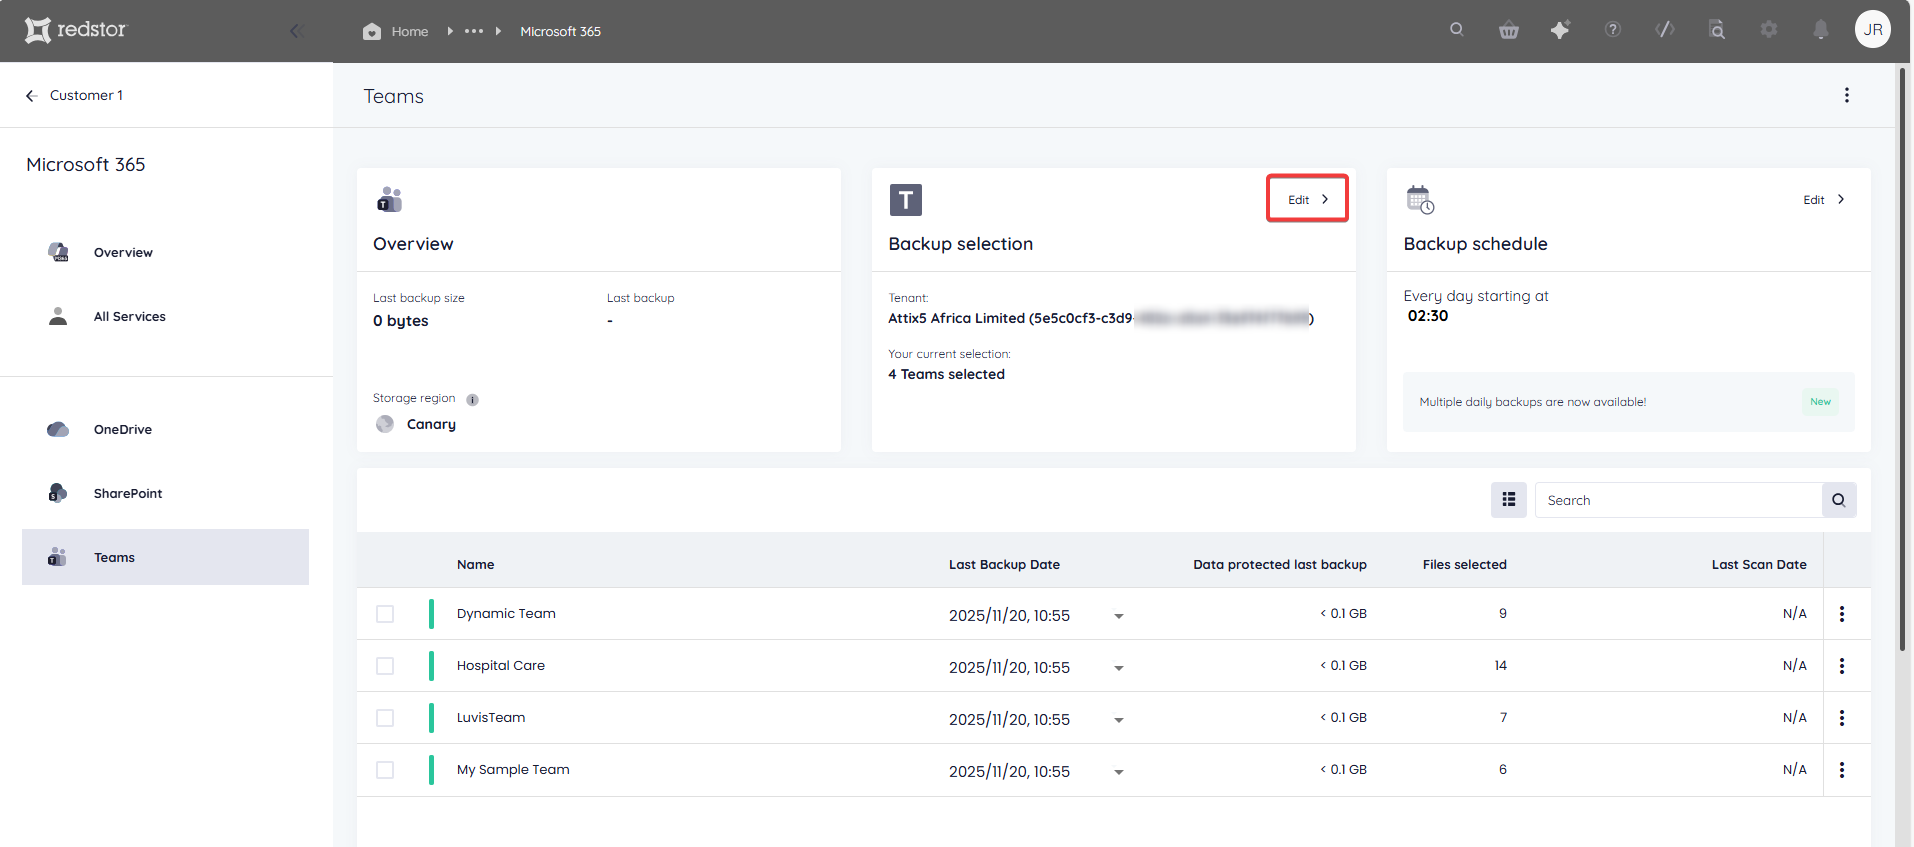Open the Dynamic Team name

506,614
